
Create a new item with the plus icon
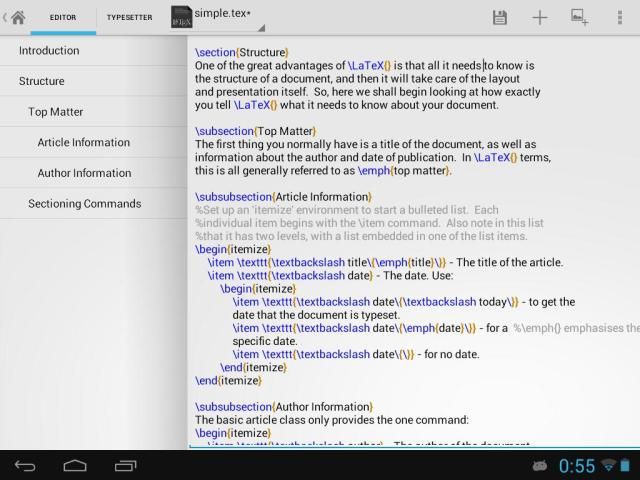tap(539, 17)
